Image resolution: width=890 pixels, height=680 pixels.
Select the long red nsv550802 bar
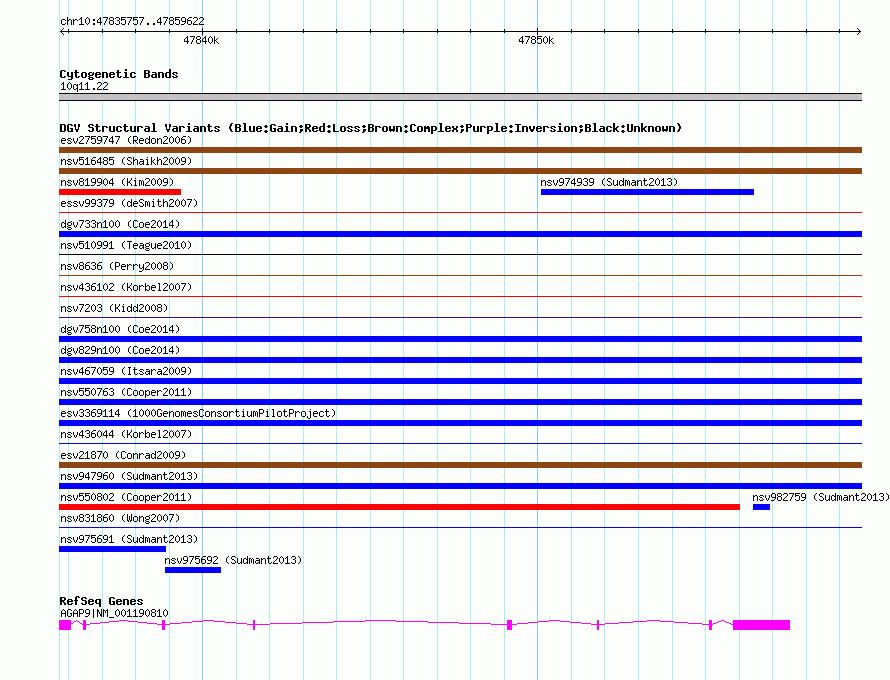click(400, 507)
